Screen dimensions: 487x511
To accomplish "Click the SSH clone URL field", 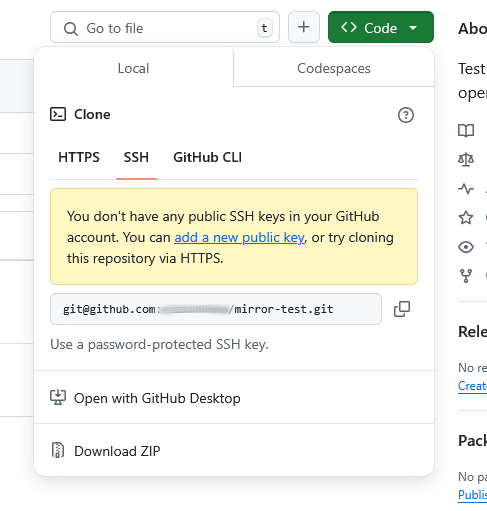I will pos(216,309).
